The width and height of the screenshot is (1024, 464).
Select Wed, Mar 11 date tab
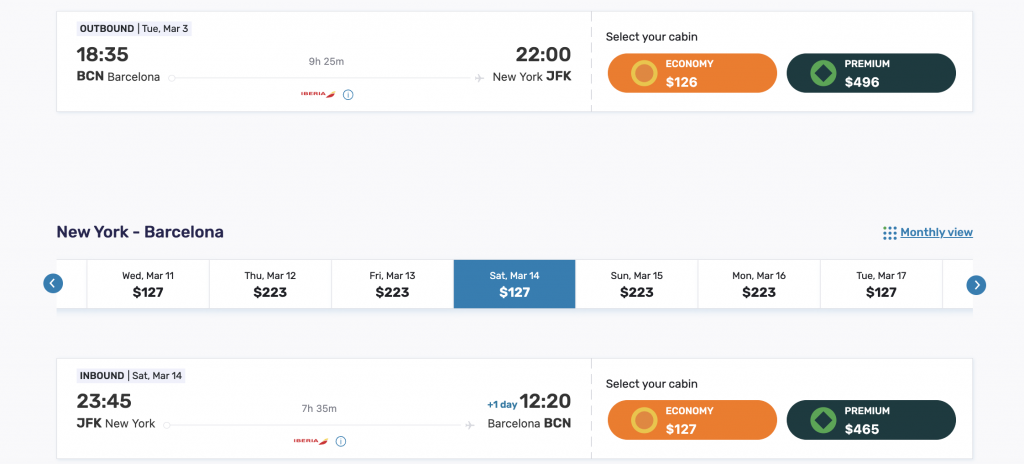point(148,284)
